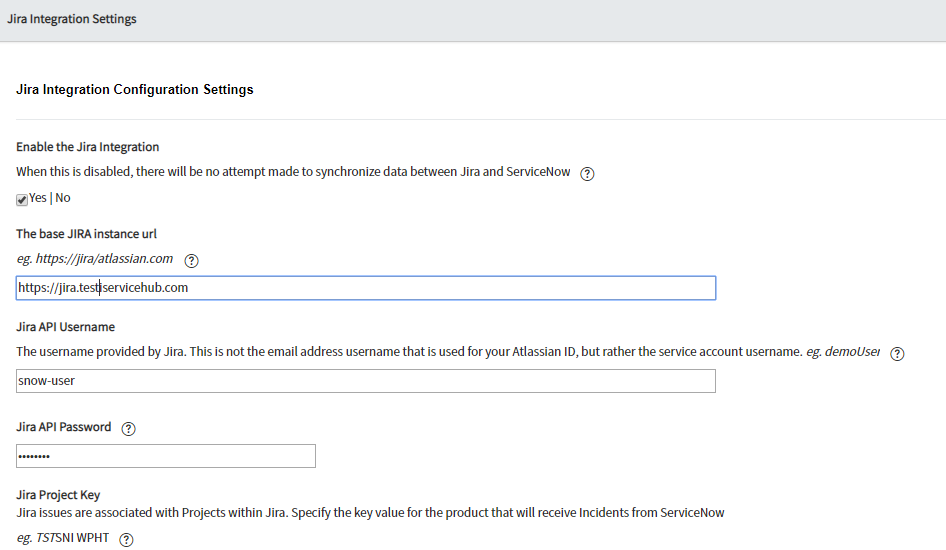This screenshot has width=946, height=550.
Task: Select the Jira Integration Configuration Settings heading
Action: [x=135, y=89]
